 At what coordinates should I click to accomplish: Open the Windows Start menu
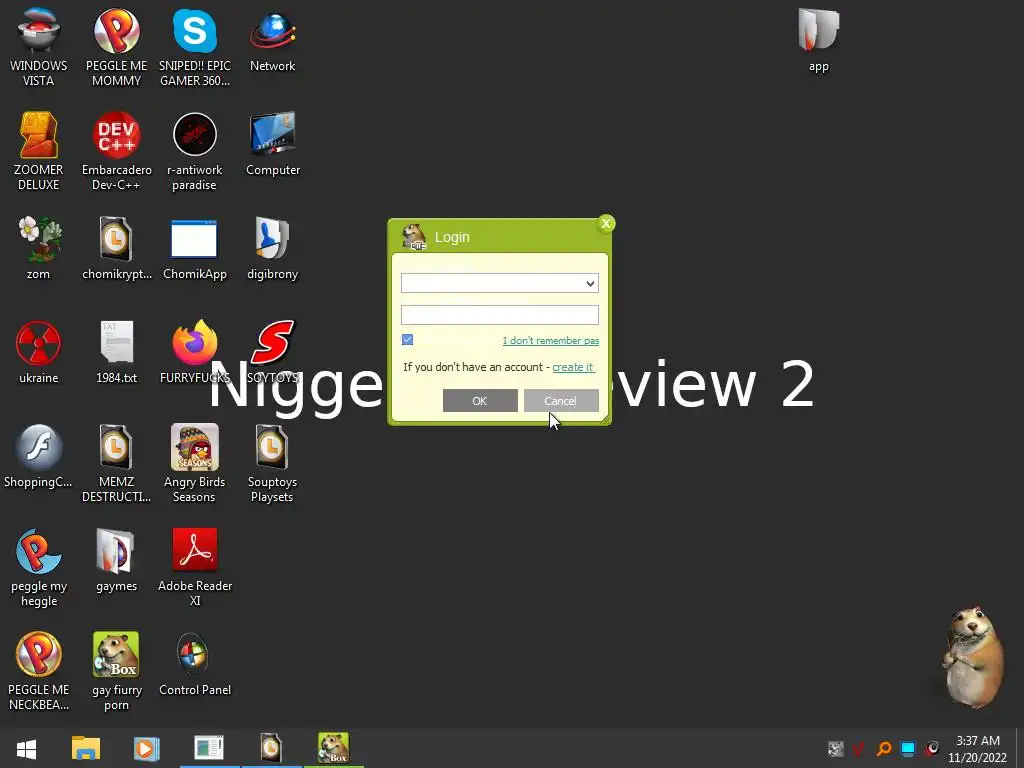pos(26,748)
